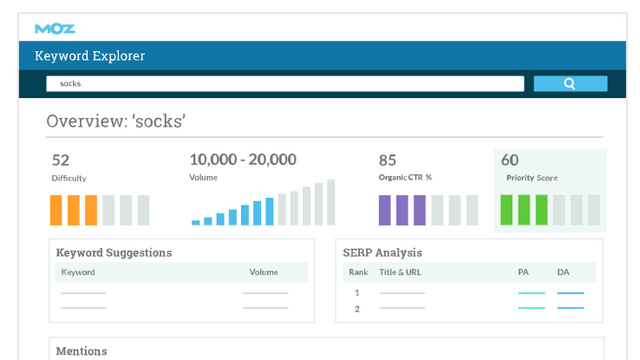This screenshot has height=360, width=640.
Task: Click the Difficulty score 52
Action: (x=60, y=160)
